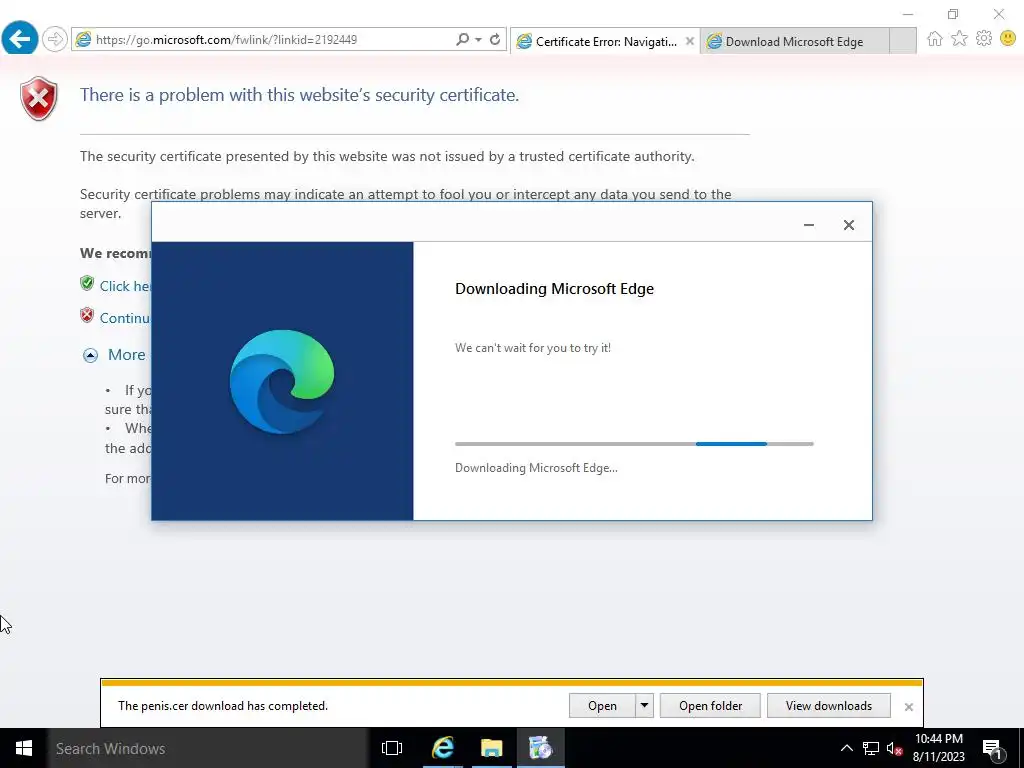
Task: Click the address bar URL field
Action: coord(261,40)
